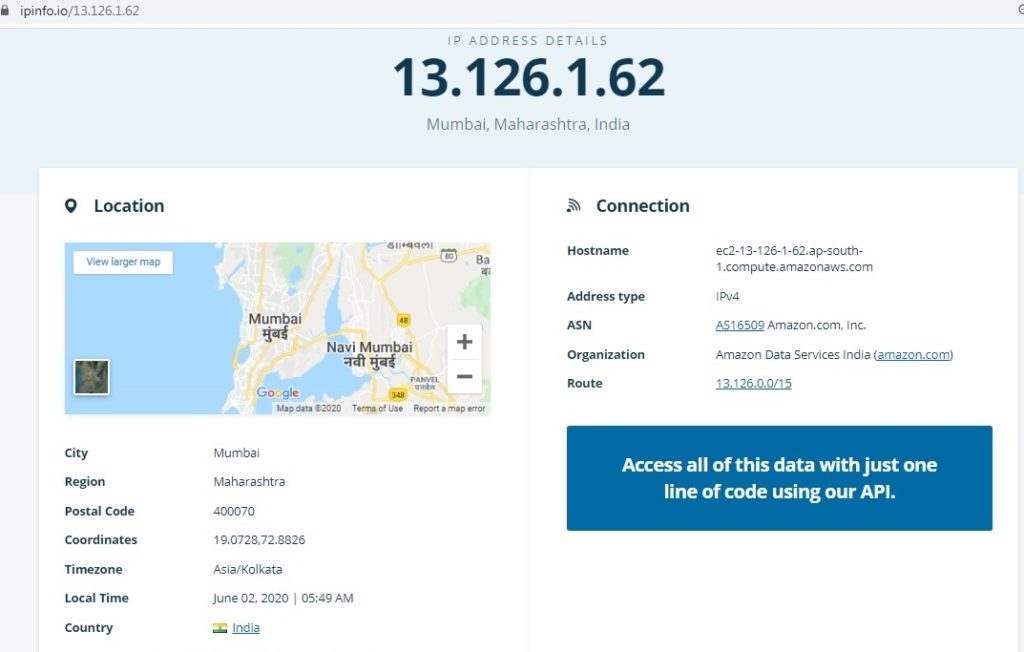Open the 13.126.0.0/15 route link
Image resolution: width=1024 pixels, height=652 pixels.
pos(753,384)
